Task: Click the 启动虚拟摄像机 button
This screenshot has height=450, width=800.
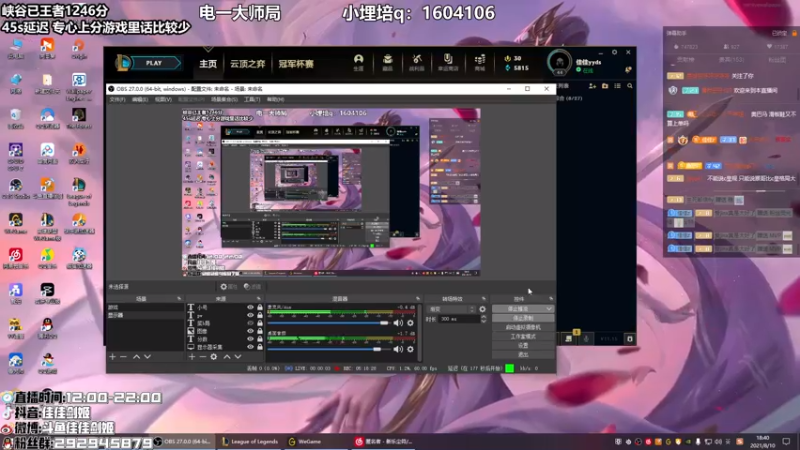Action: pyautogui.click(x=523, y=327)
